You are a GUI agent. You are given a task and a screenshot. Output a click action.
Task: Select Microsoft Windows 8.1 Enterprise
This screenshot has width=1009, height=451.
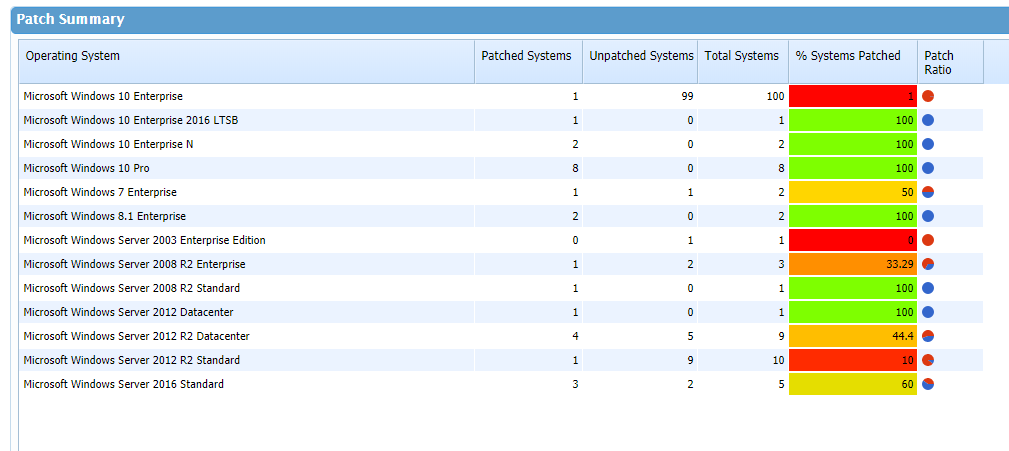click(105, 216)
